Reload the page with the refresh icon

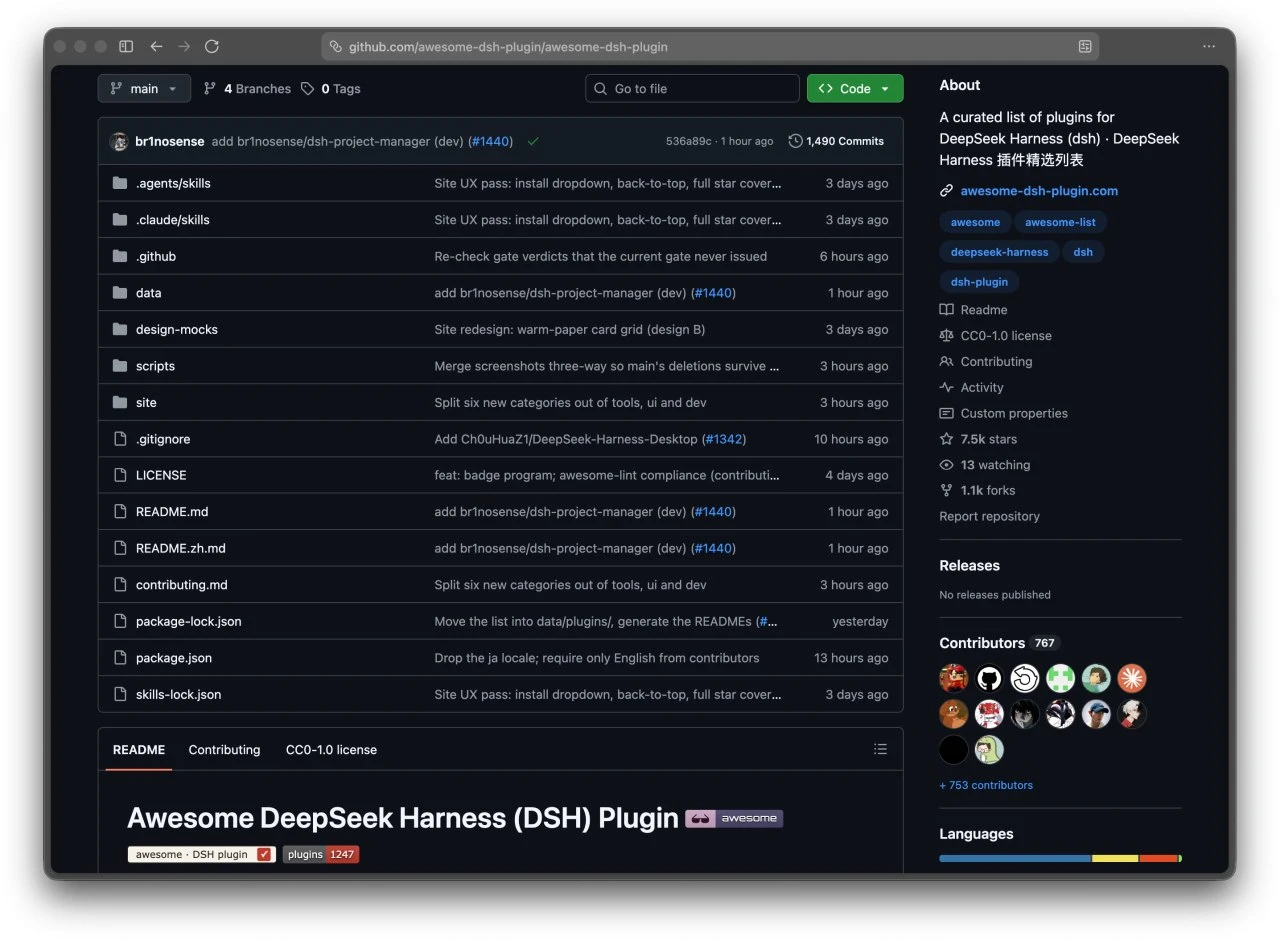212,46
